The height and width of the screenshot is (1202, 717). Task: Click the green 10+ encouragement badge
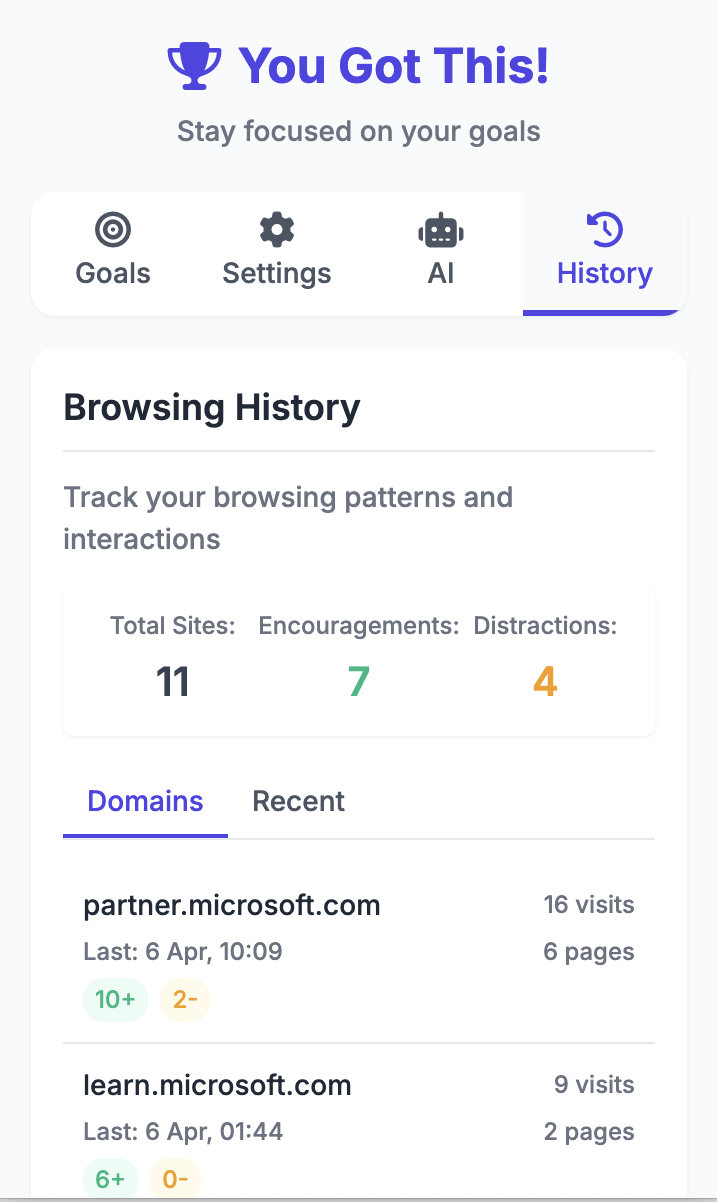tap(115, 1000)
